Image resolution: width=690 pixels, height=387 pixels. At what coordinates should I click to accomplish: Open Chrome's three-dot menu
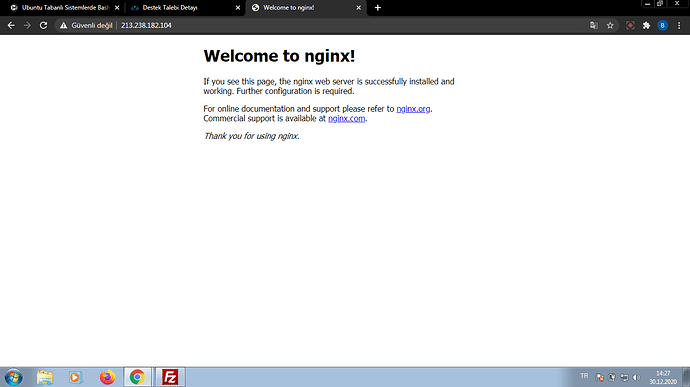click(679, 26)
